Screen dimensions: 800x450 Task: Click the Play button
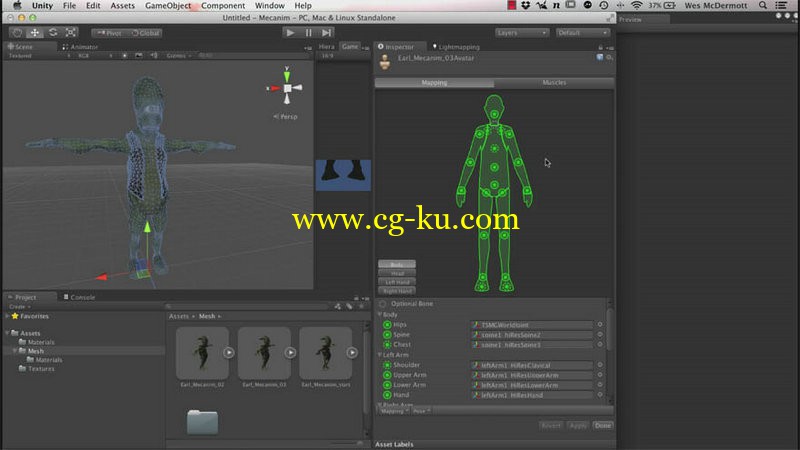click(x=290, y=33)
